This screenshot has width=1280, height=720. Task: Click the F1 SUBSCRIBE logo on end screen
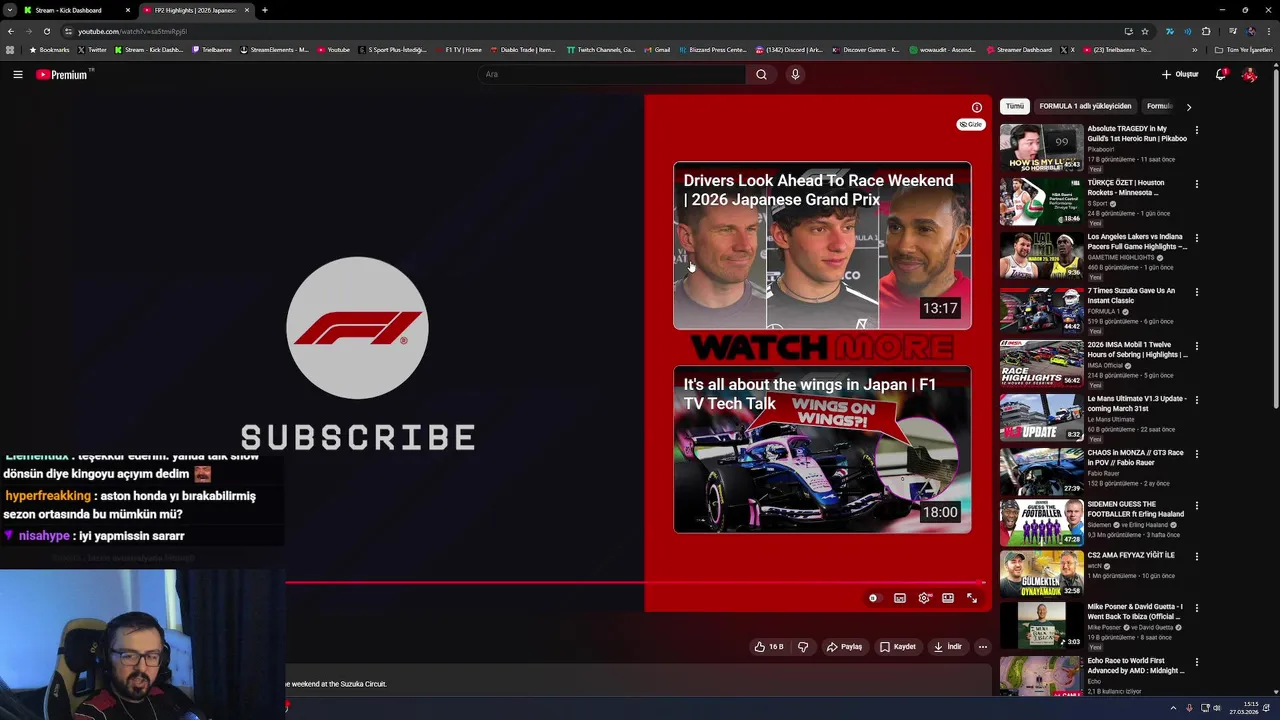pos(357,328)
